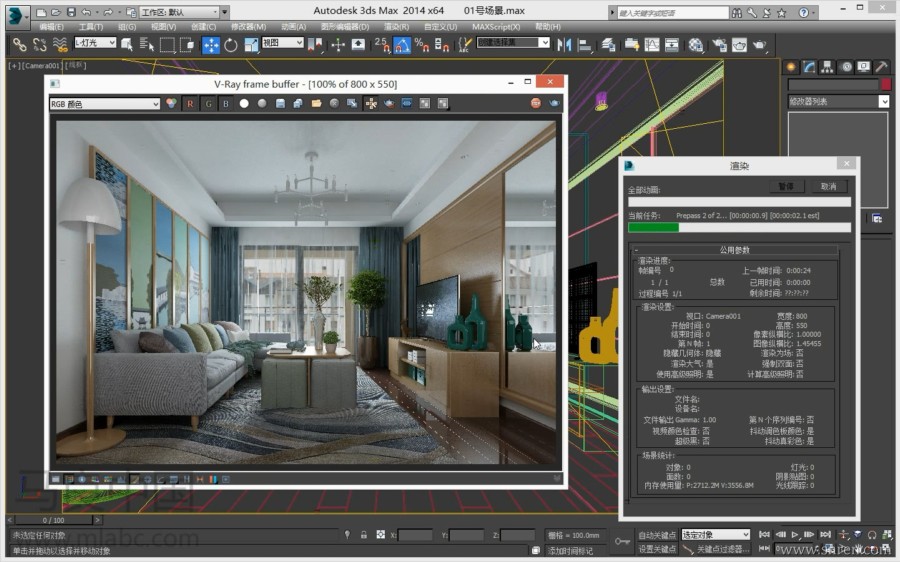Click stop render icon in V-Ray frame buffer

[535, 103]
